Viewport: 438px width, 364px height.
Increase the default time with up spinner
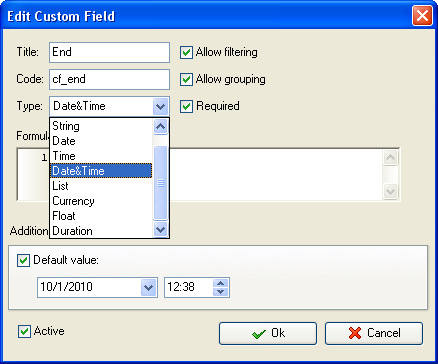pos(220,283)
